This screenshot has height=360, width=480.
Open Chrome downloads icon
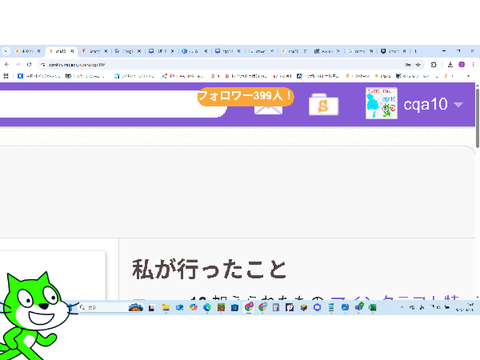[450, 65]
